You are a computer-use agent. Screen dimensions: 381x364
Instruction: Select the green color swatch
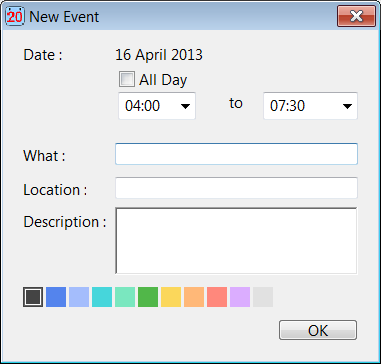pyautogui.click(x=148, y=297)
